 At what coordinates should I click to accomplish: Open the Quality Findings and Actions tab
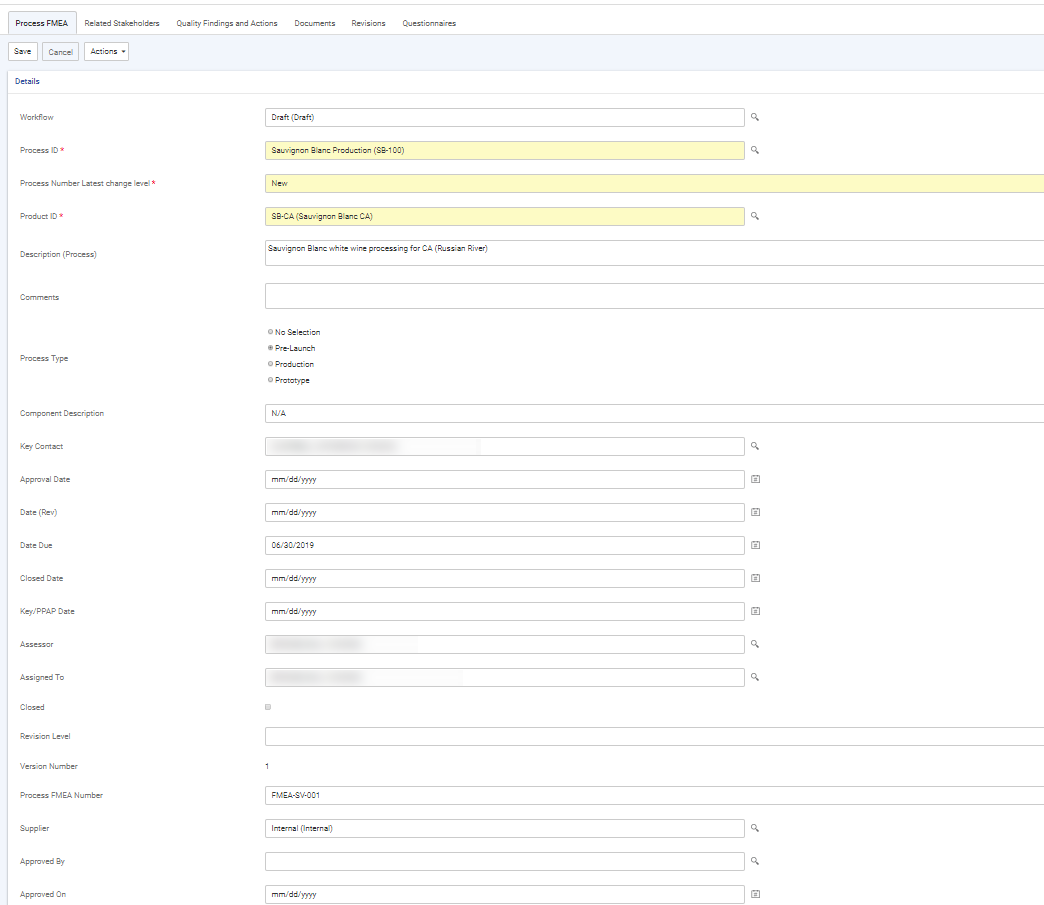pos(227,23)
